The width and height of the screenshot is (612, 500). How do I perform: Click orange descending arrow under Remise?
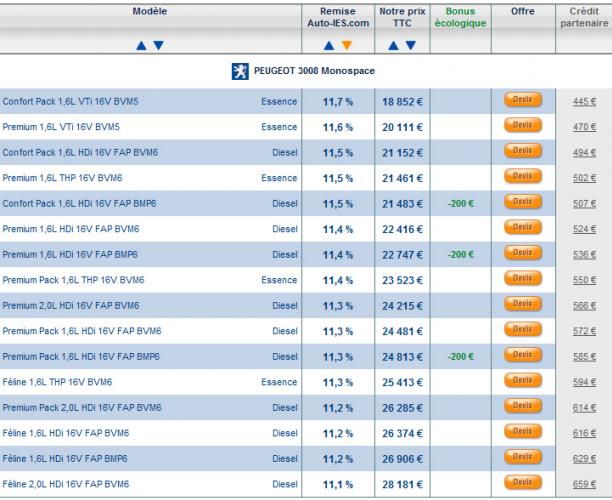click(347, 46)
